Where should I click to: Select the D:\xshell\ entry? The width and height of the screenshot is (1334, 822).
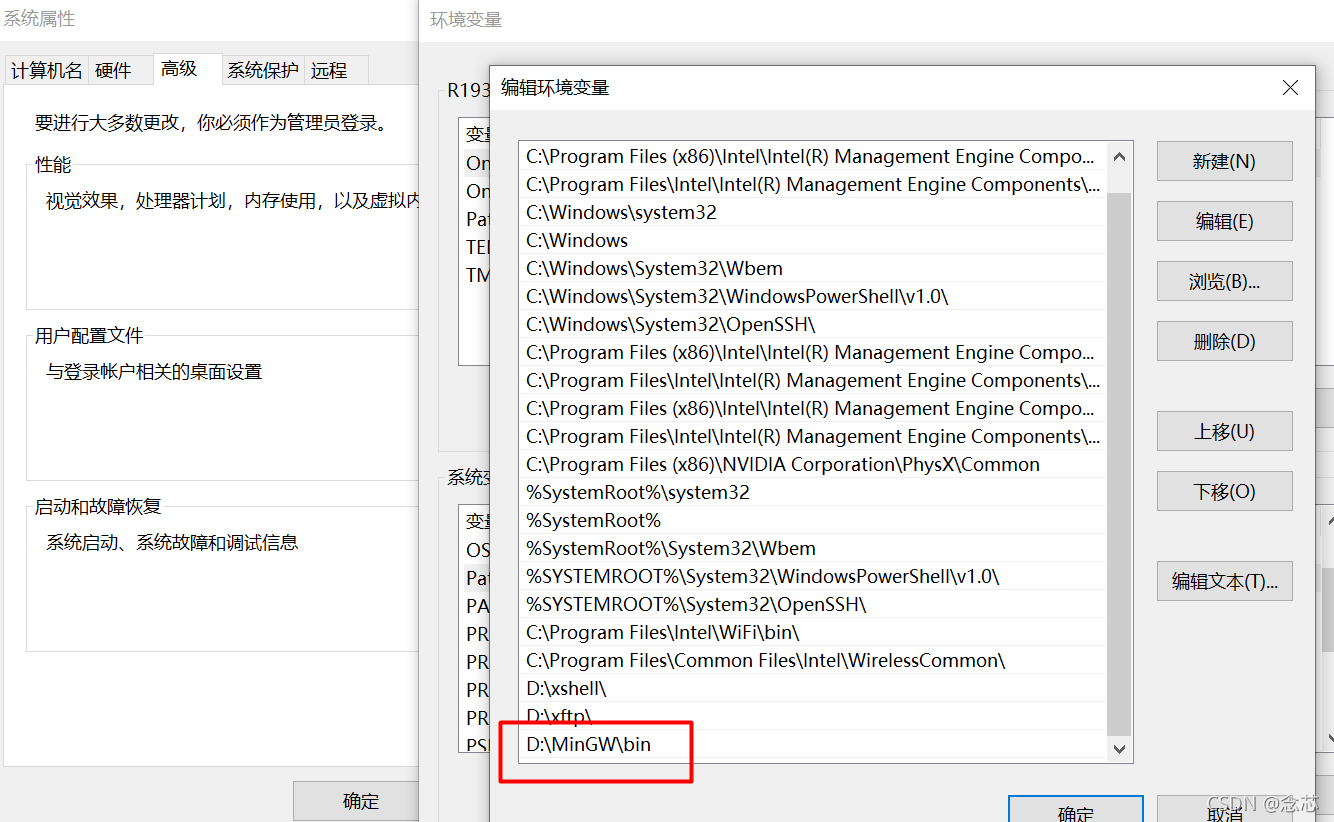coord(812,688)
